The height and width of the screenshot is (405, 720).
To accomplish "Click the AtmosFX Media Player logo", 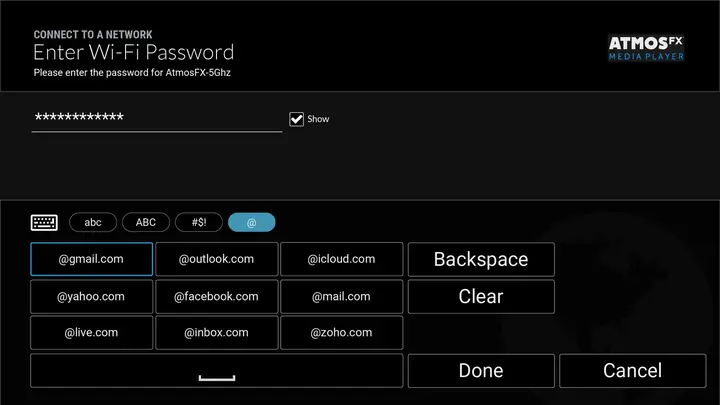I will pyautogui.click(x=646, y=48).
